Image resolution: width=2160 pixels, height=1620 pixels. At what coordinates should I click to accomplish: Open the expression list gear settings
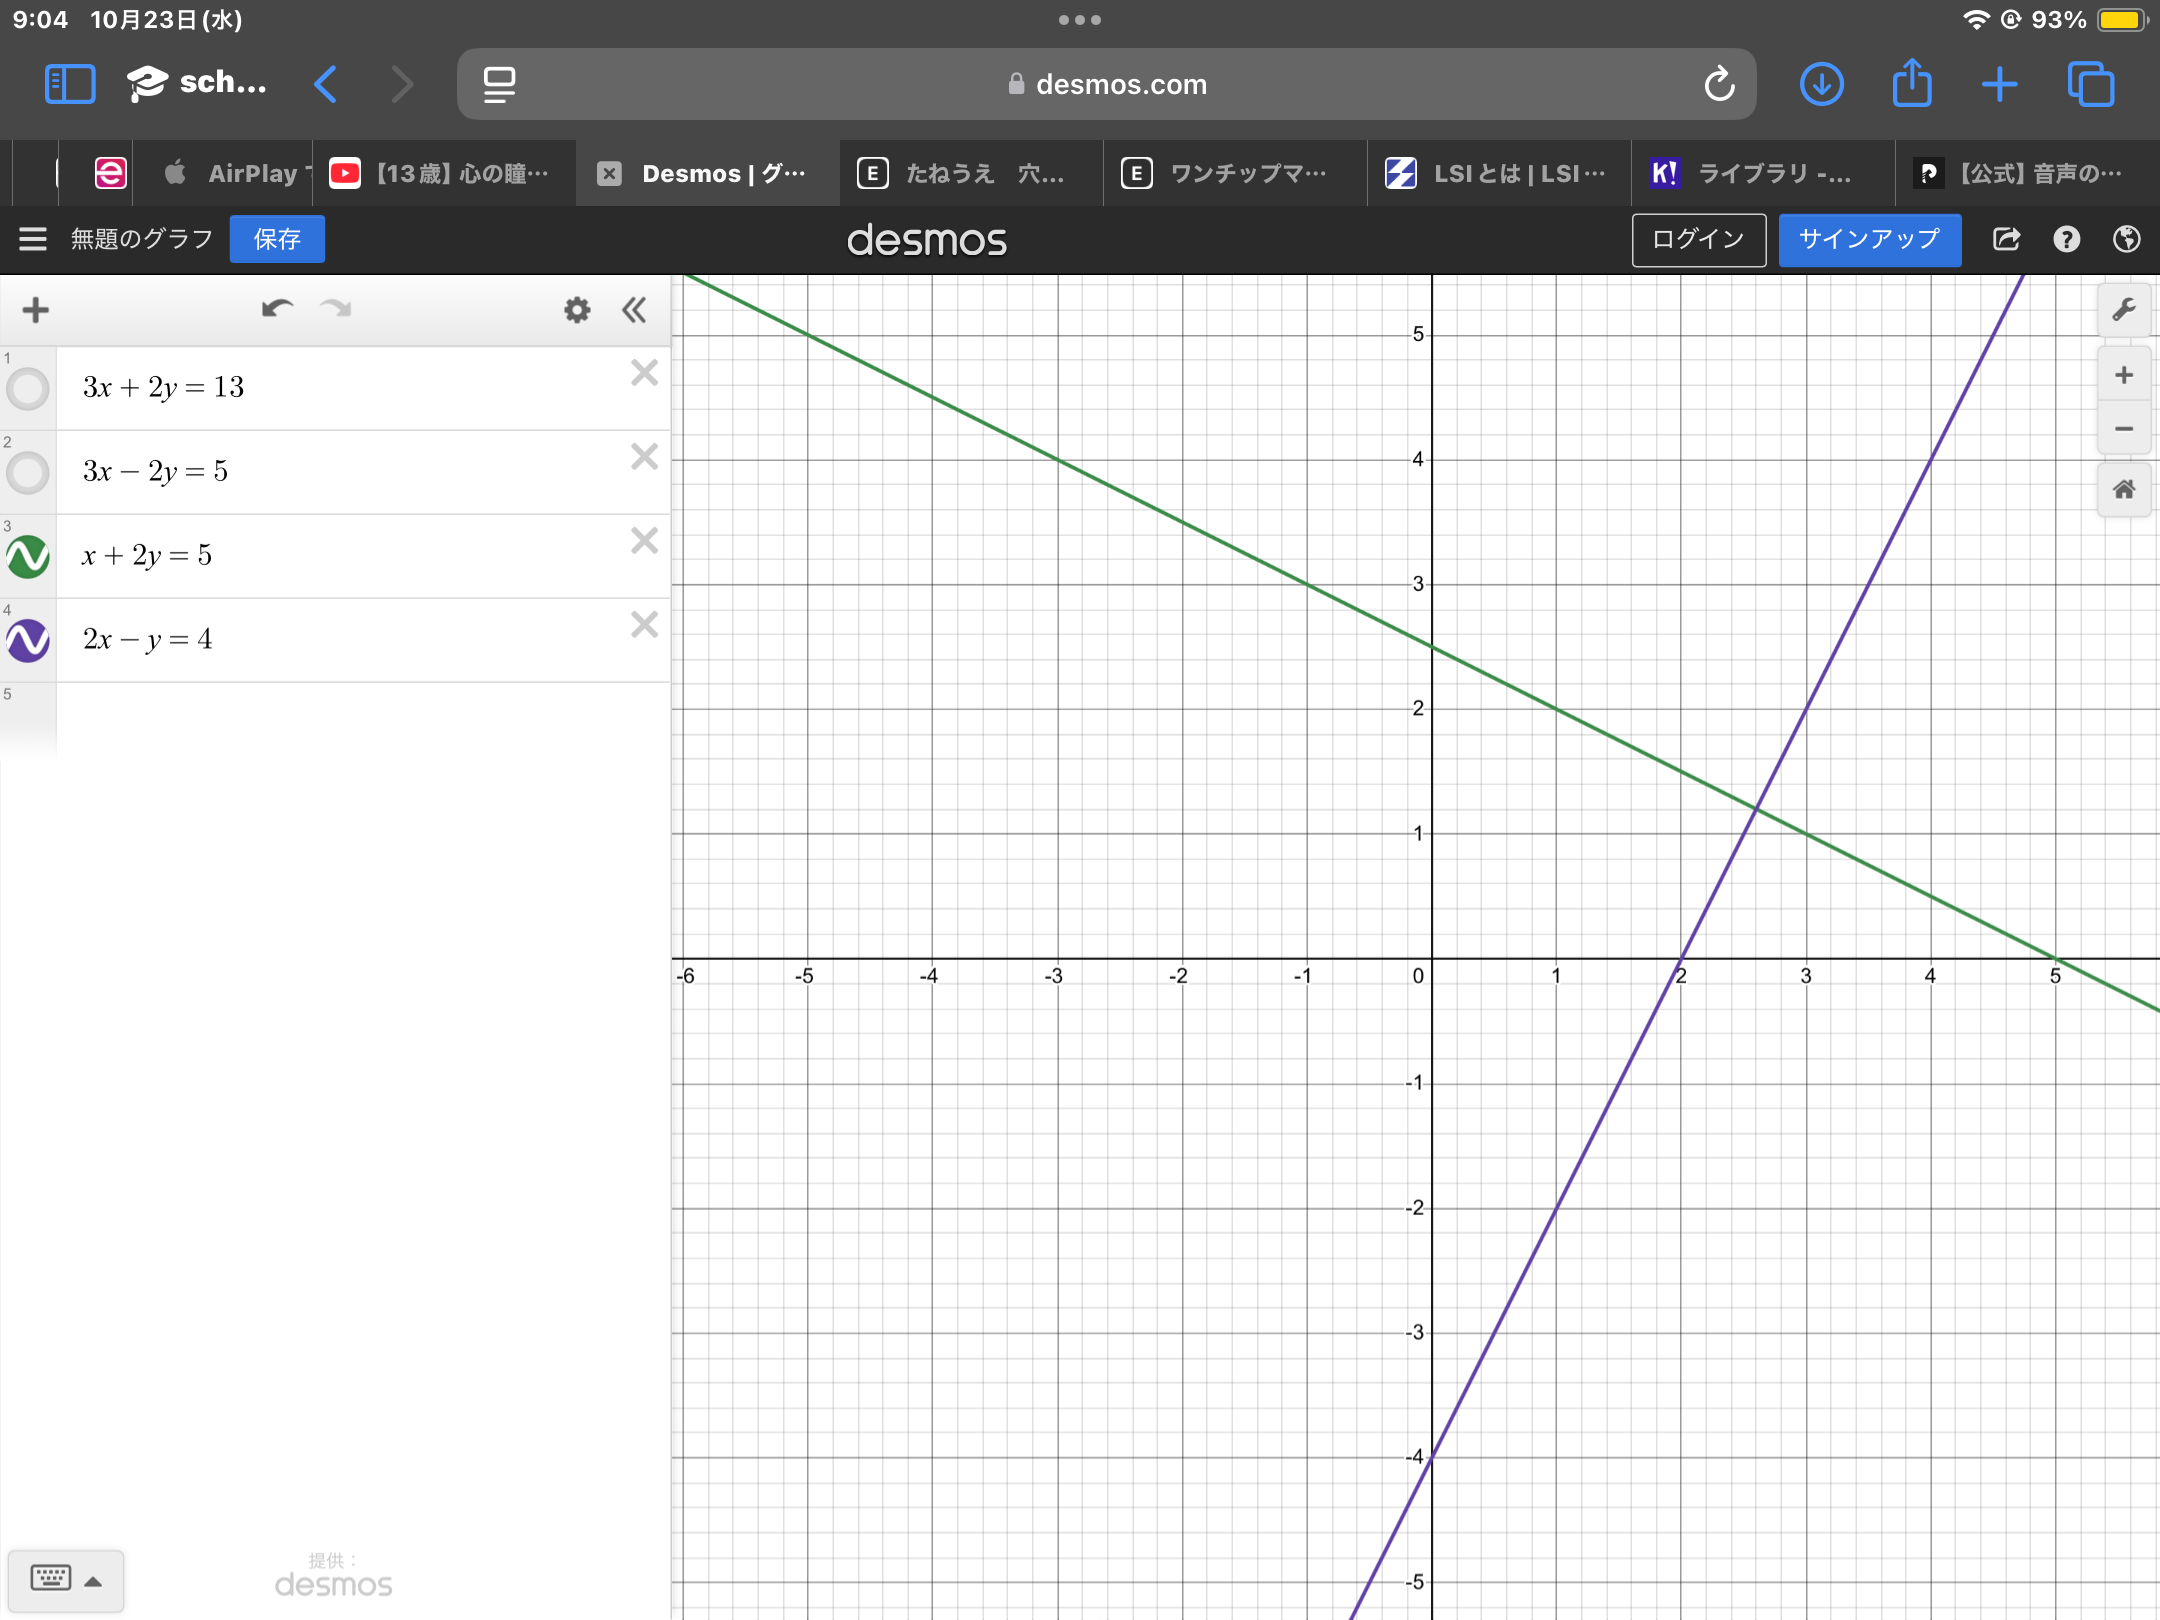tap(577, 310)
